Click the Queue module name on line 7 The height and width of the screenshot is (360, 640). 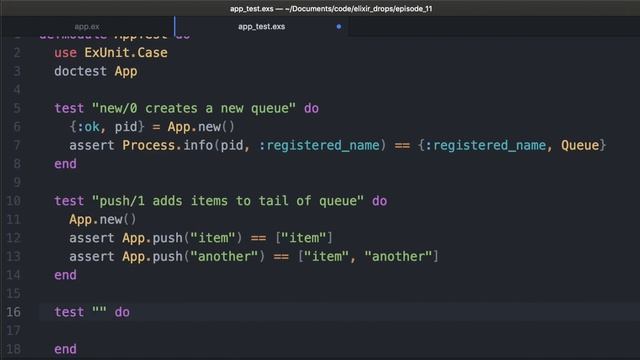click(580, 145)
